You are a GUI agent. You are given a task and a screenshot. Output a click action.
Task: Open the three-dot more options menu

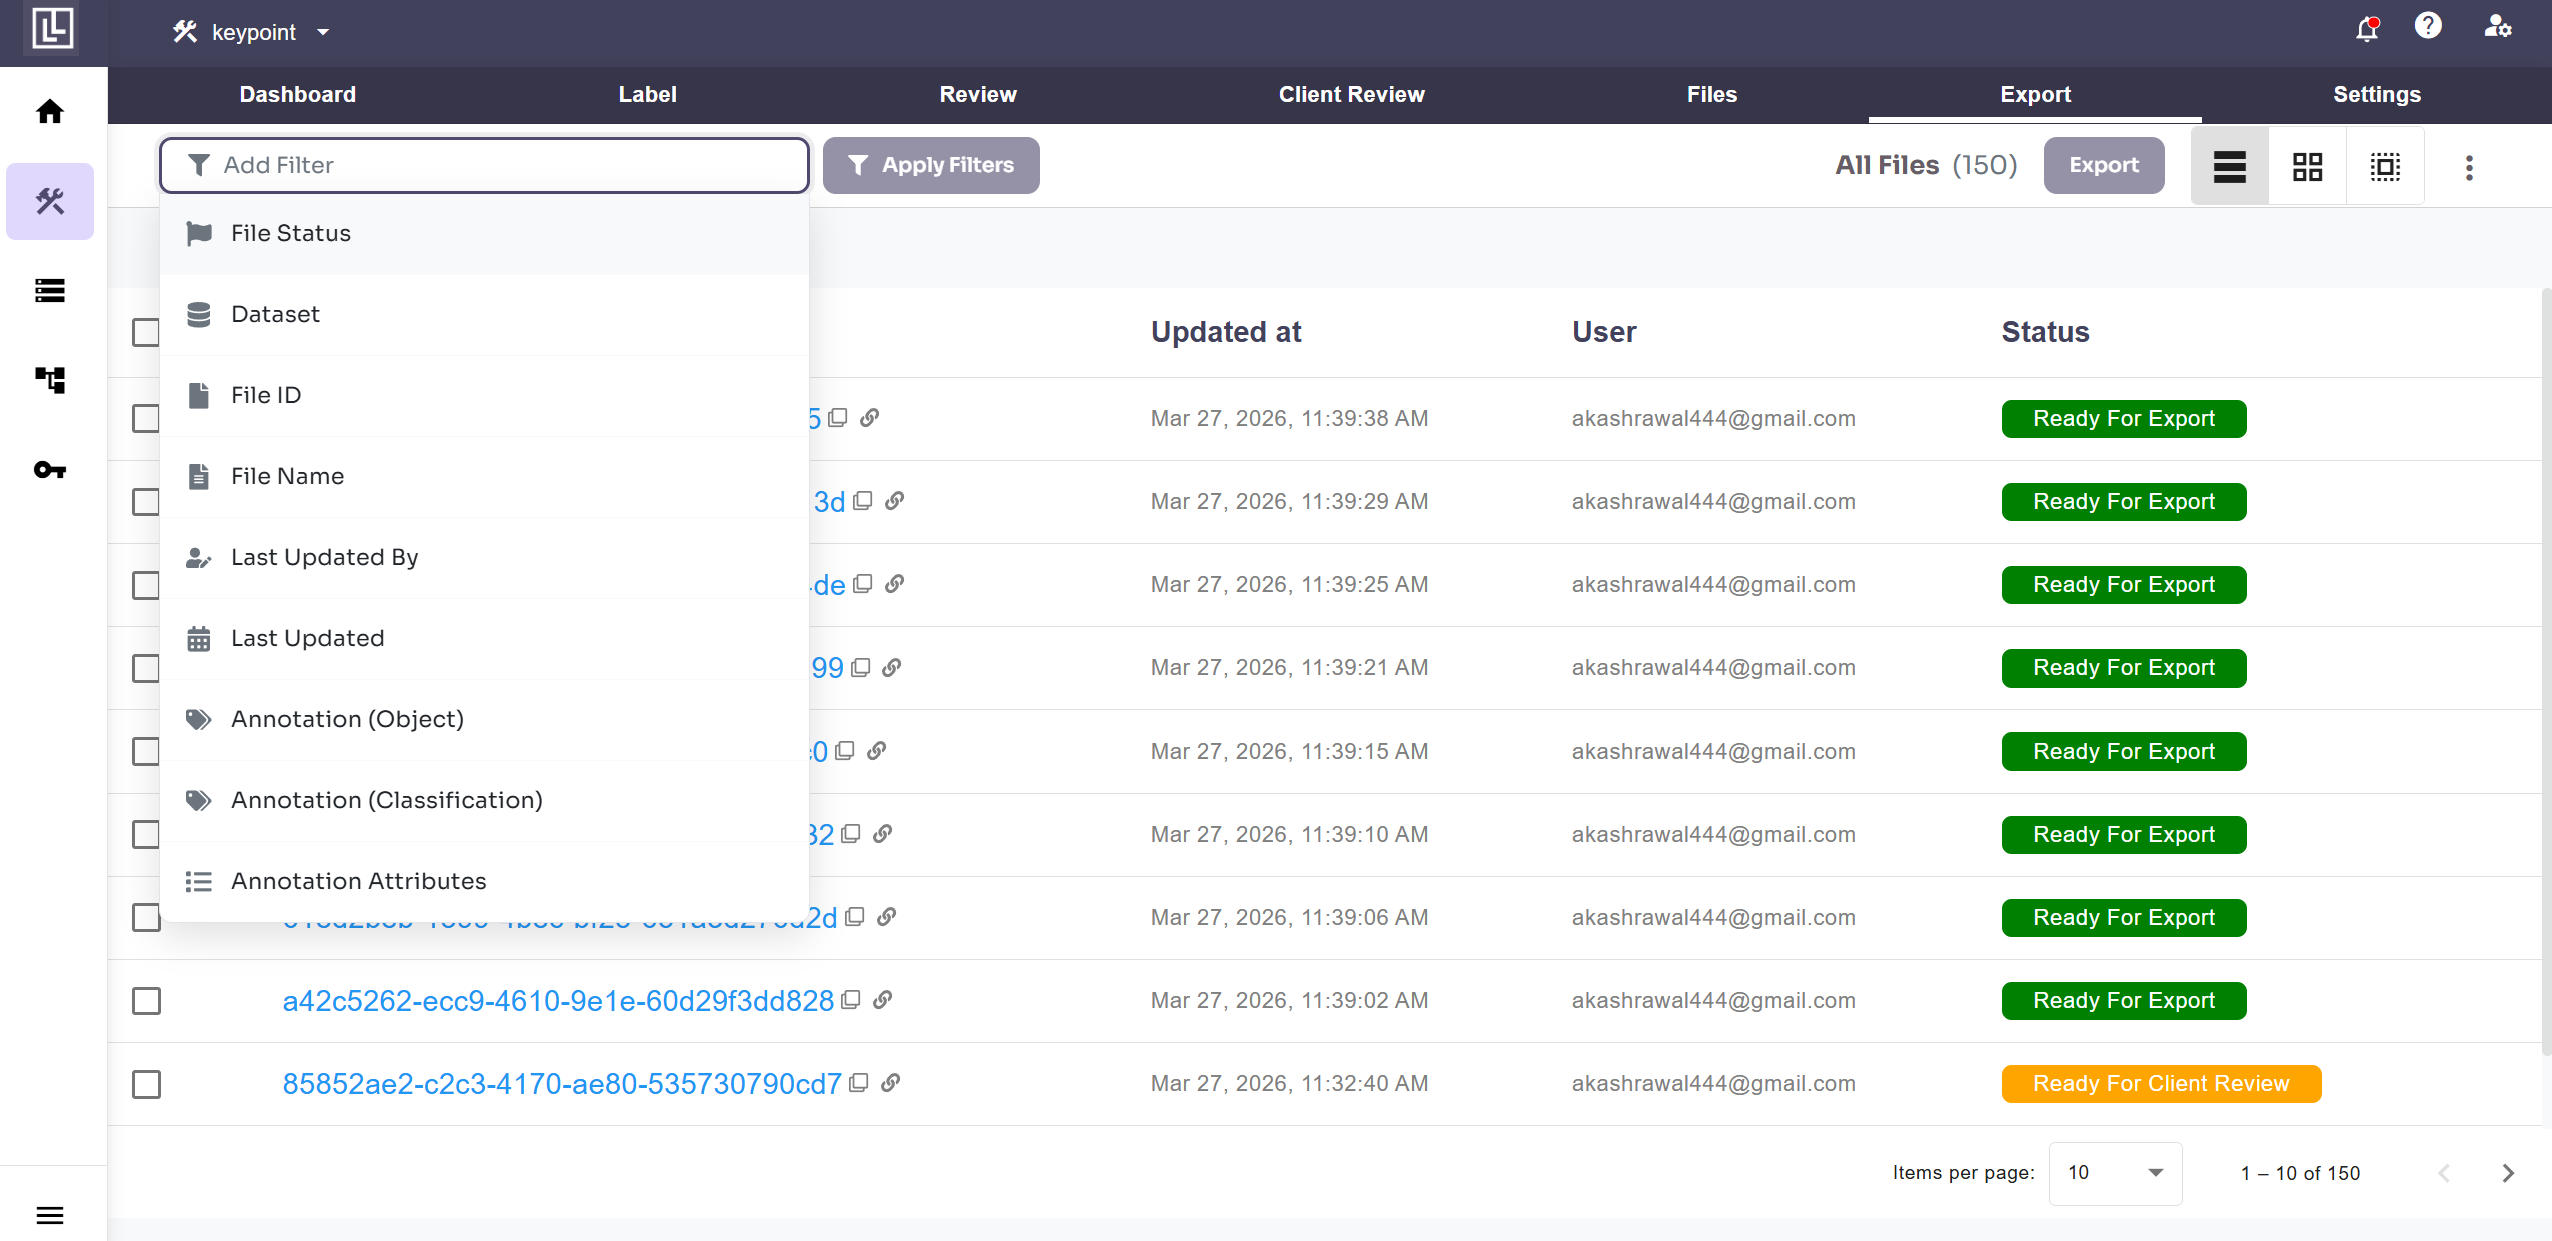[2469, 167]
